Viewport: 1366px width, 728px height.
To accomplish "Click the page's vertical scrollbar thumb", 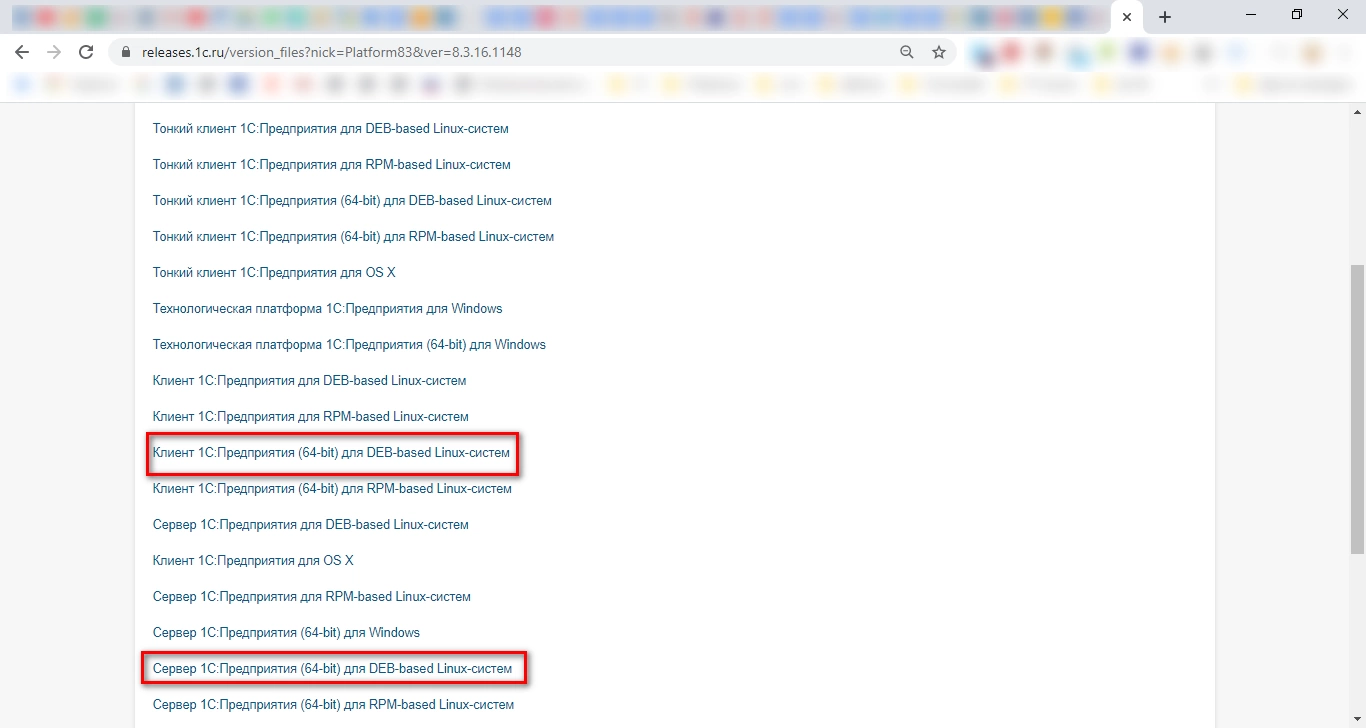I will [x=1357, y=409].
